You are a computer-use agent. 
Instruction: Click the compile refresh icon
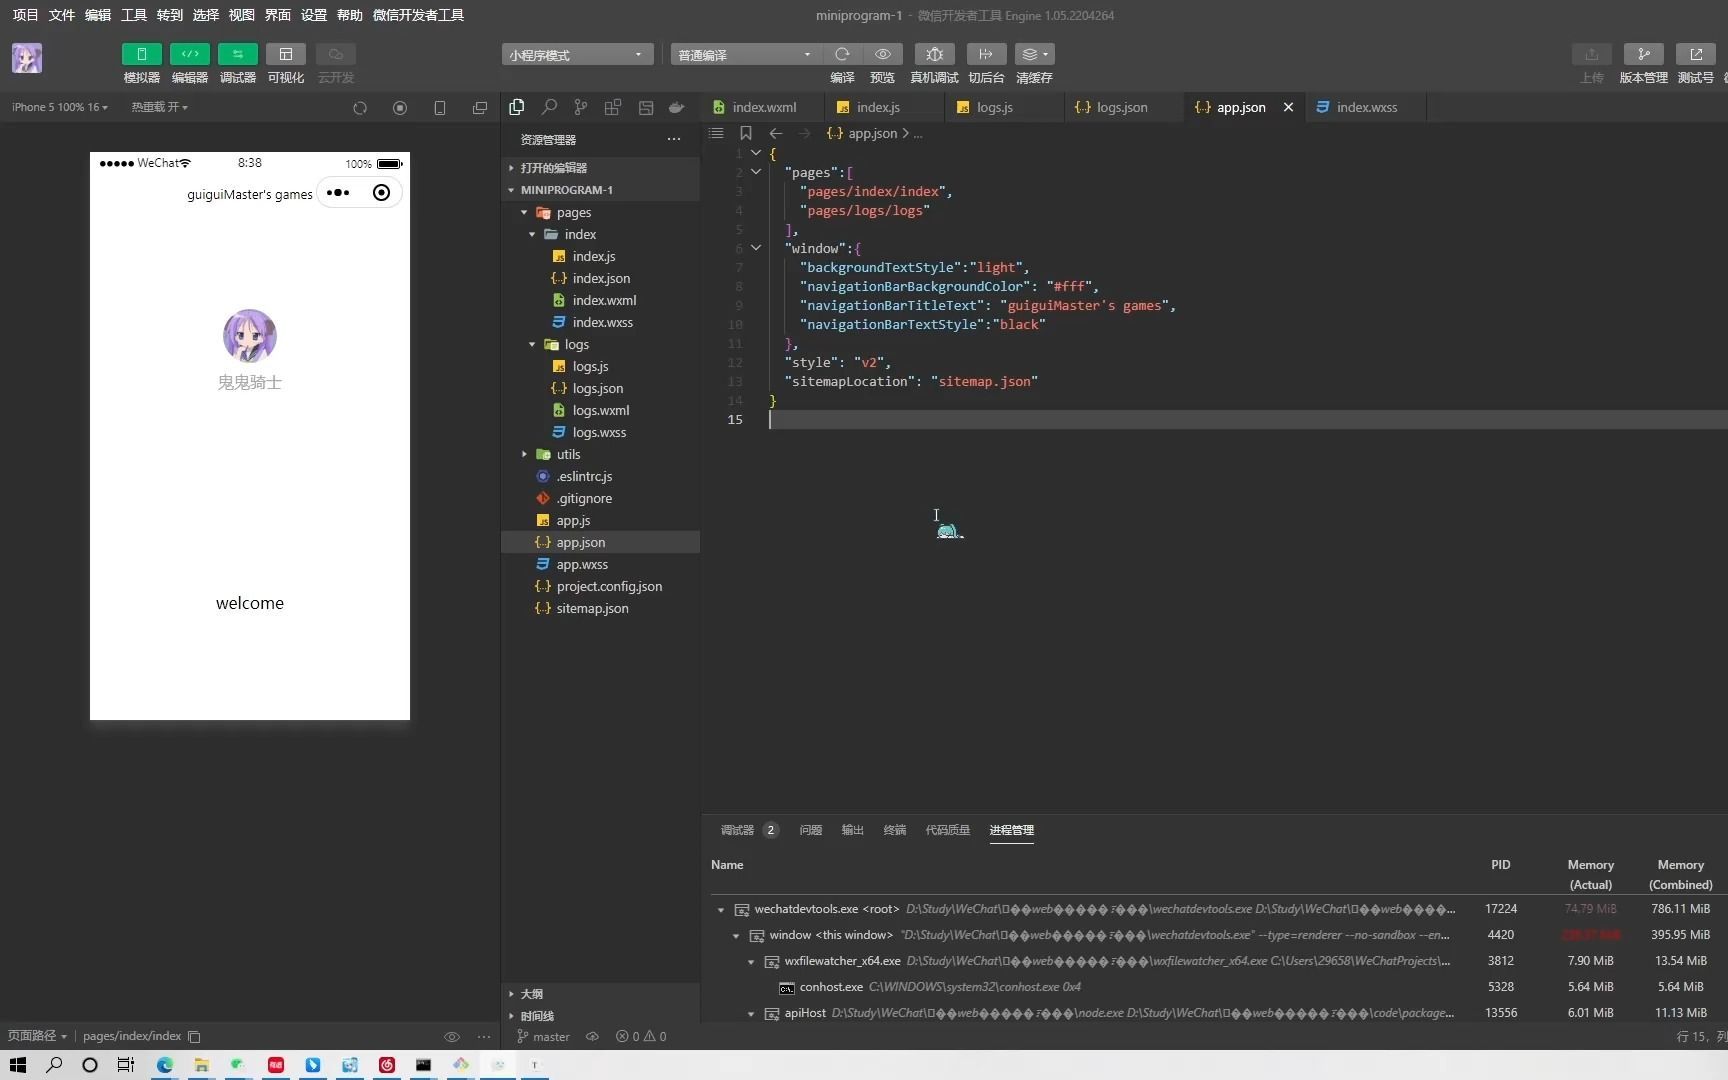point(842,54)
